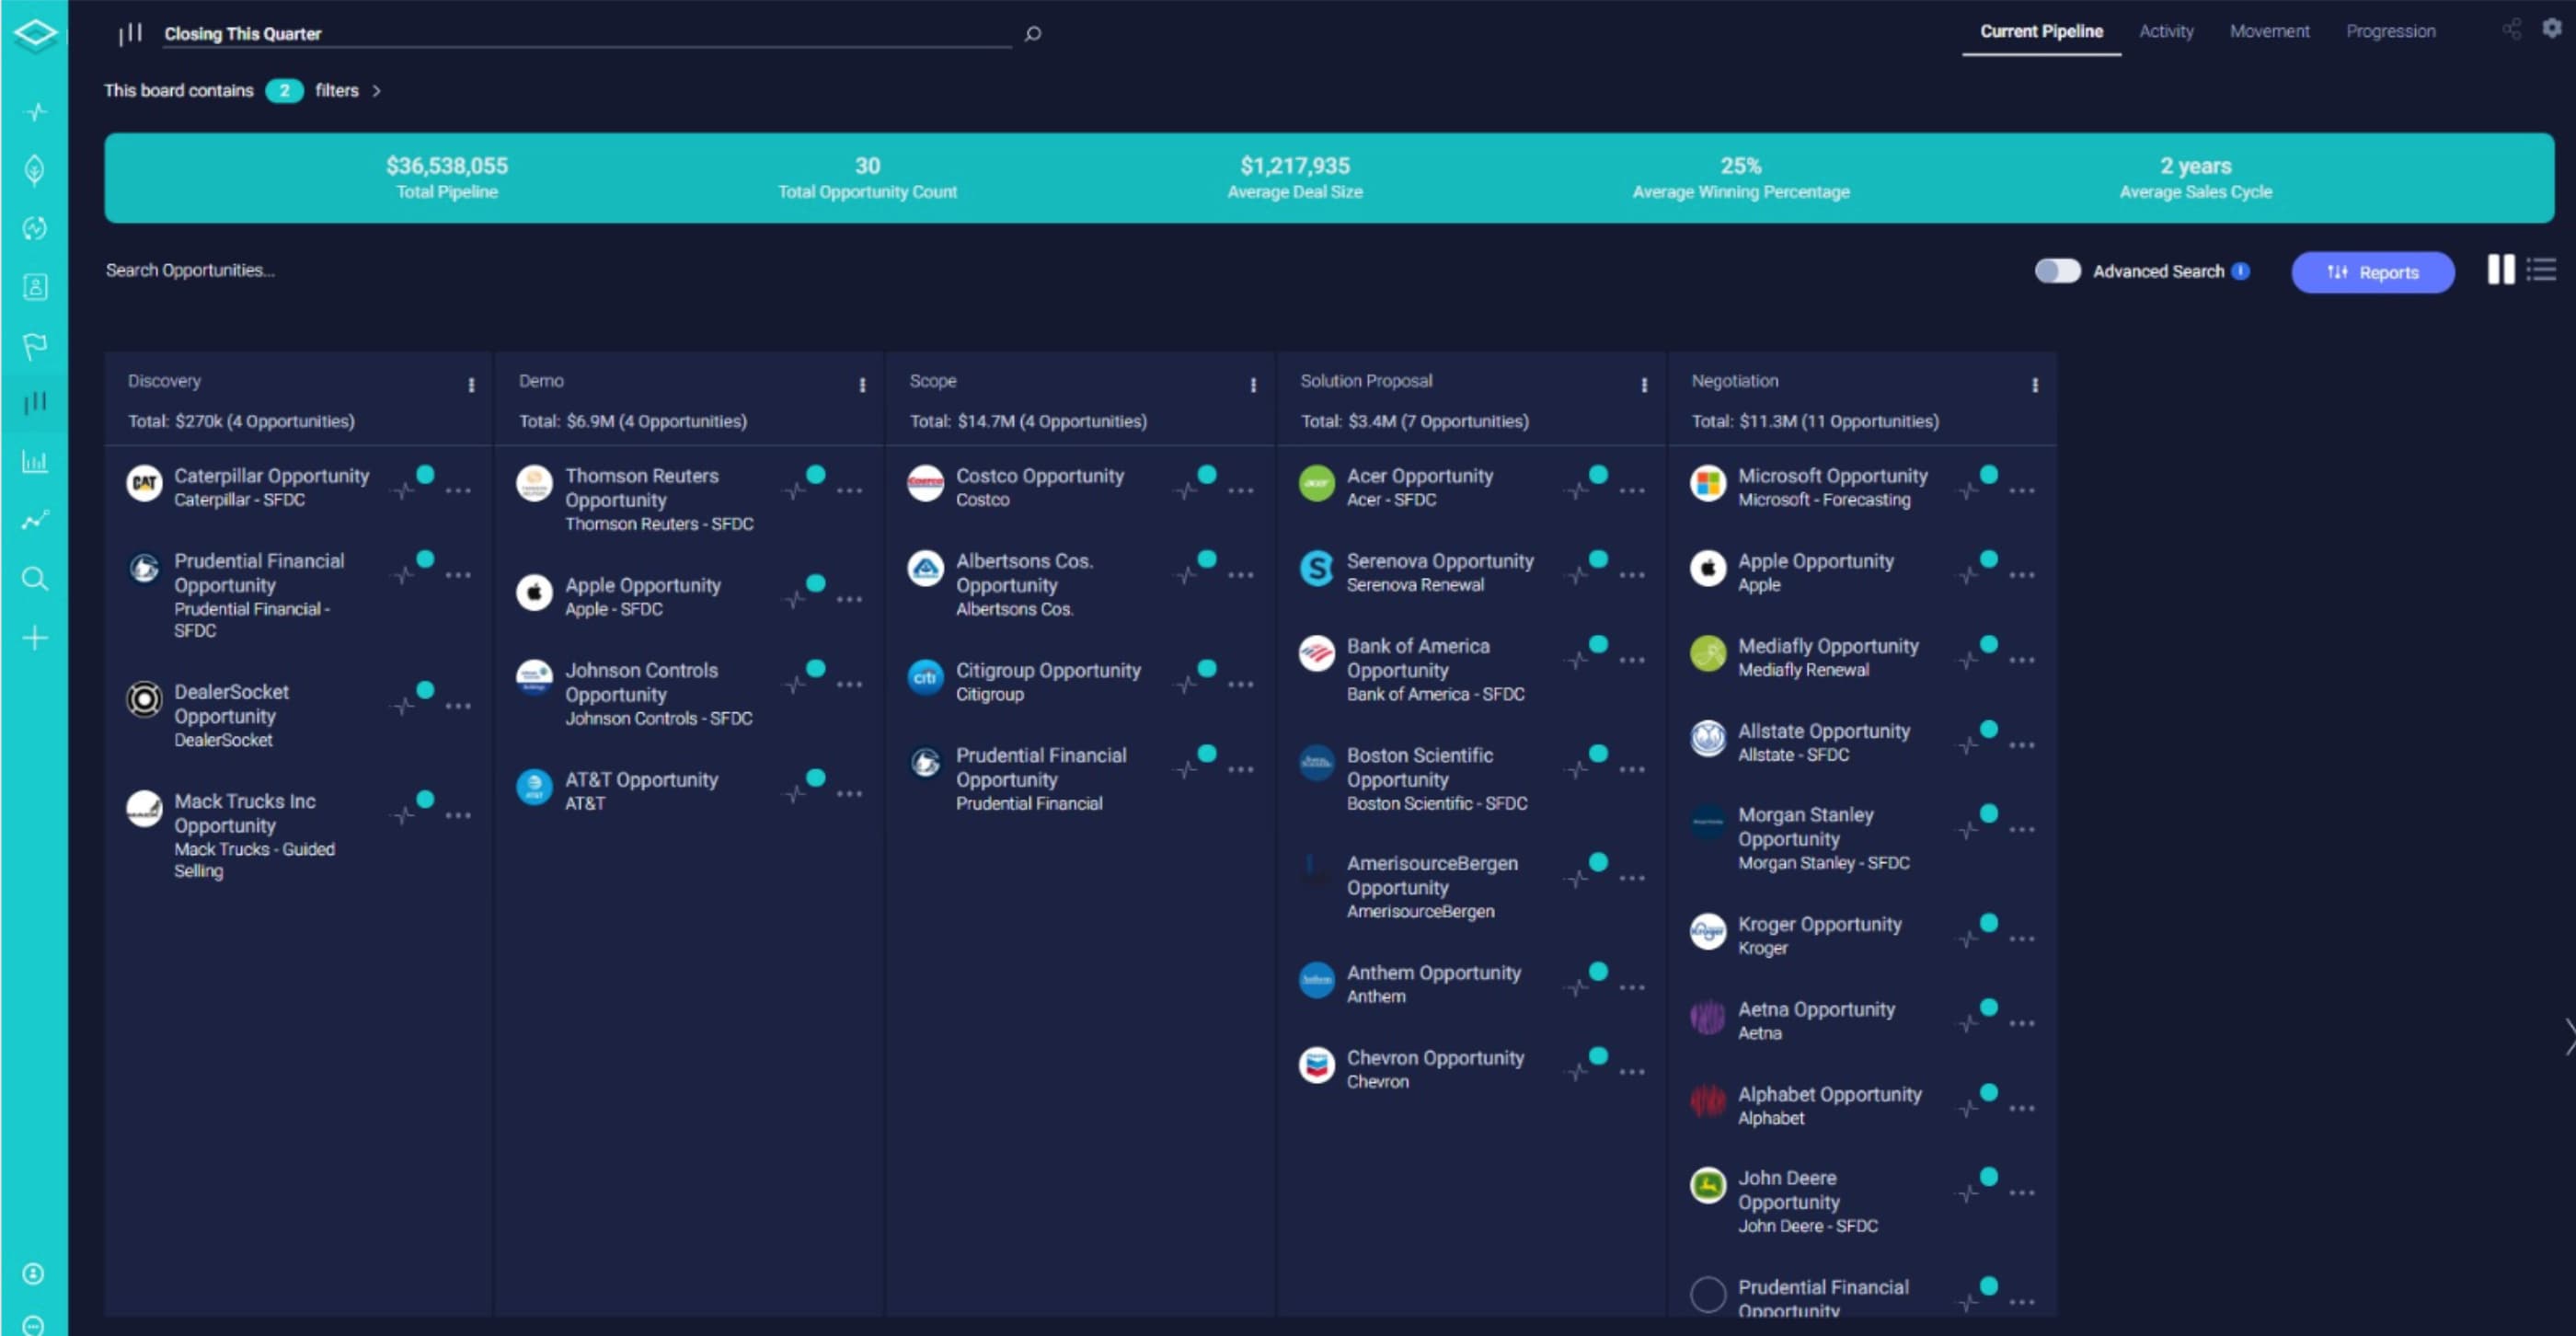2576x1336 pixels.
Task: Open Discovery column options menu
Action: (x=471, y=385)
